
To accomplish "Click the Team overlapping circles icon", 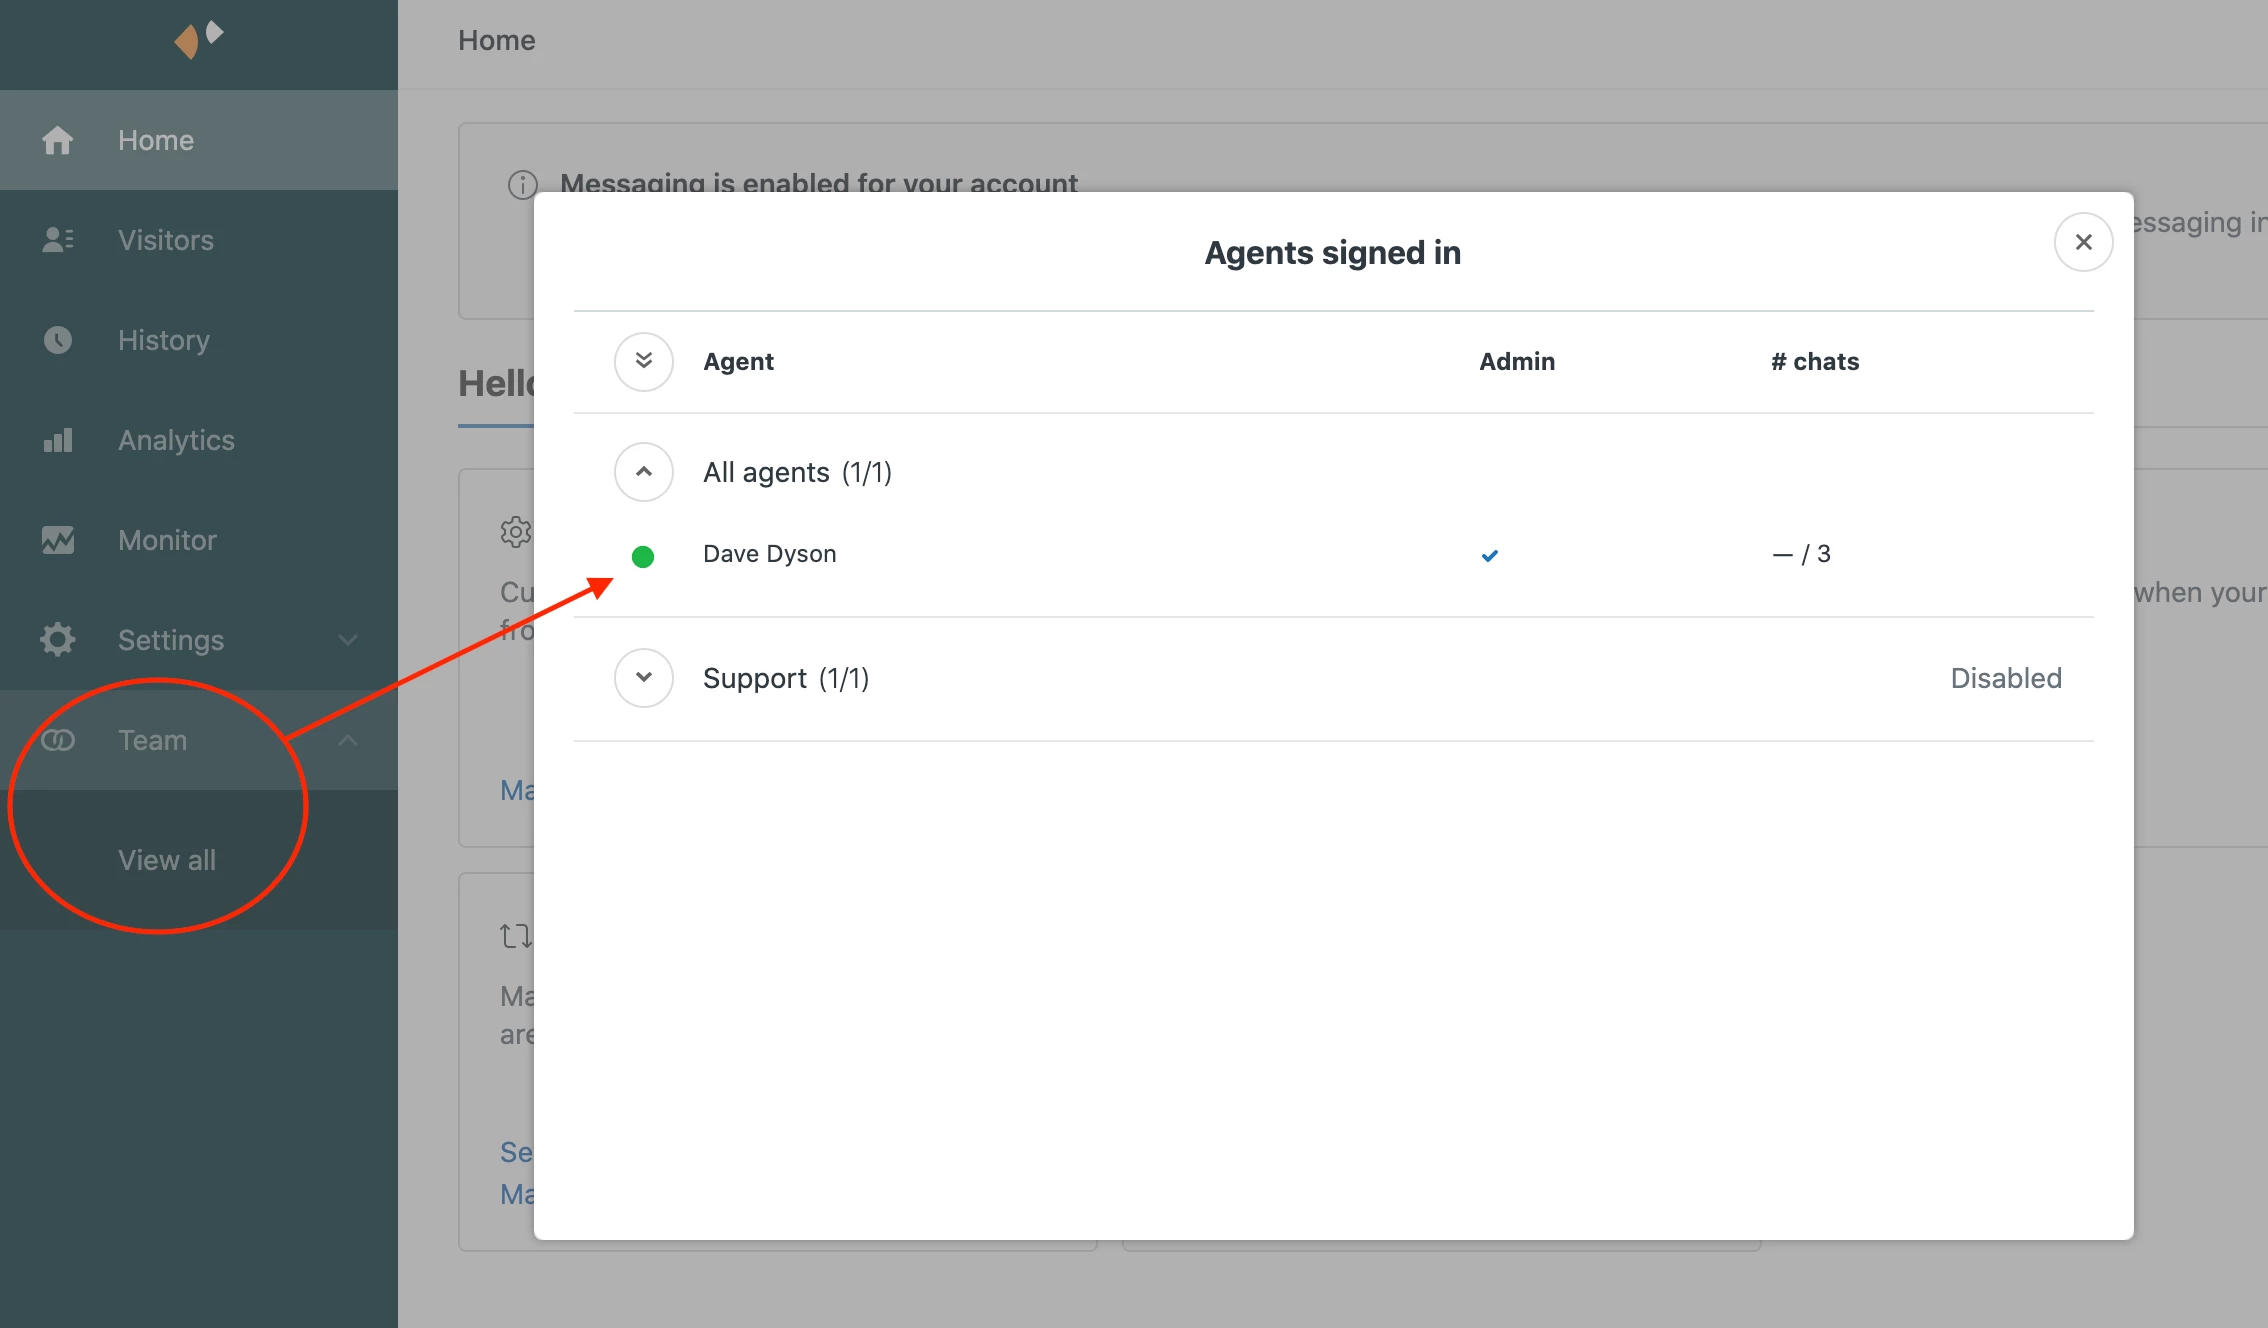I will [57, 740].
